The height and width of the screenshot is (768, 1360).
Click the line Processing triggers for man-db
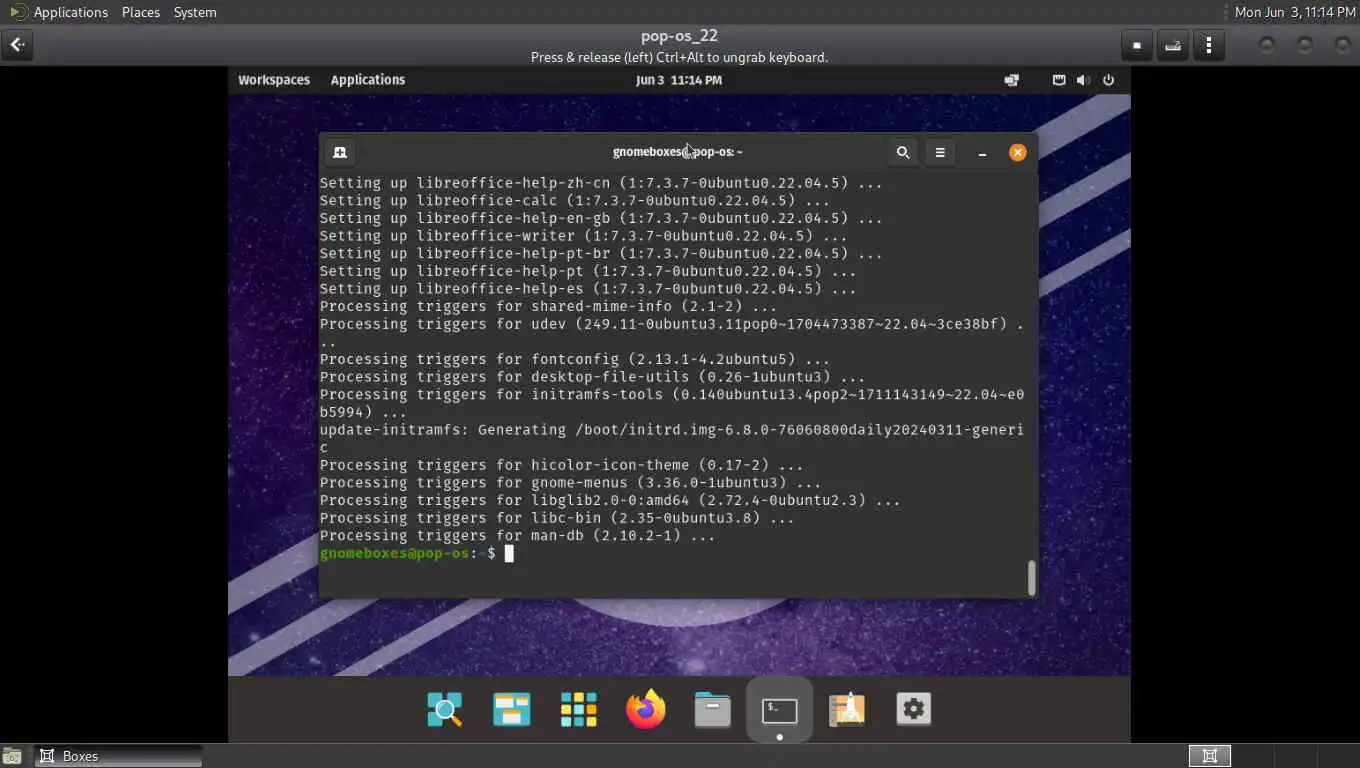(518, 536)
